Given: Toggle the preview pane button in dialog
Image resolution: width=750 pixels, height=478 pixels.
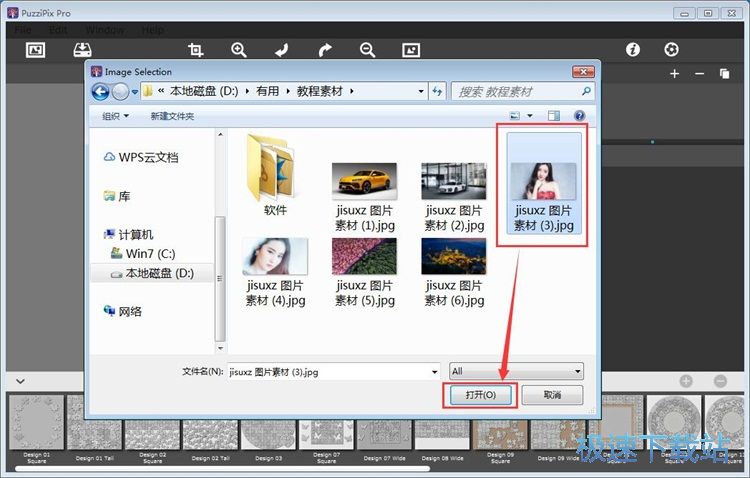Looking at the screenshot, I should (554, 116).
